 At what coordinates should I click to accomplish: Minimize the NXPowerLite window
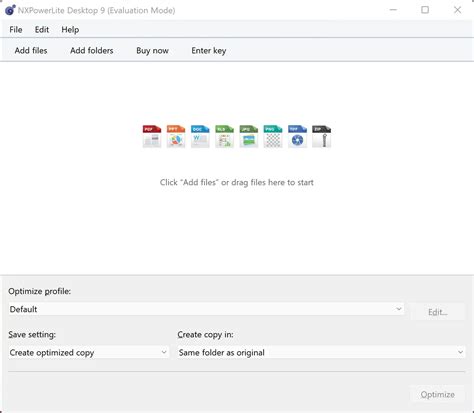(x=393, y=10)
